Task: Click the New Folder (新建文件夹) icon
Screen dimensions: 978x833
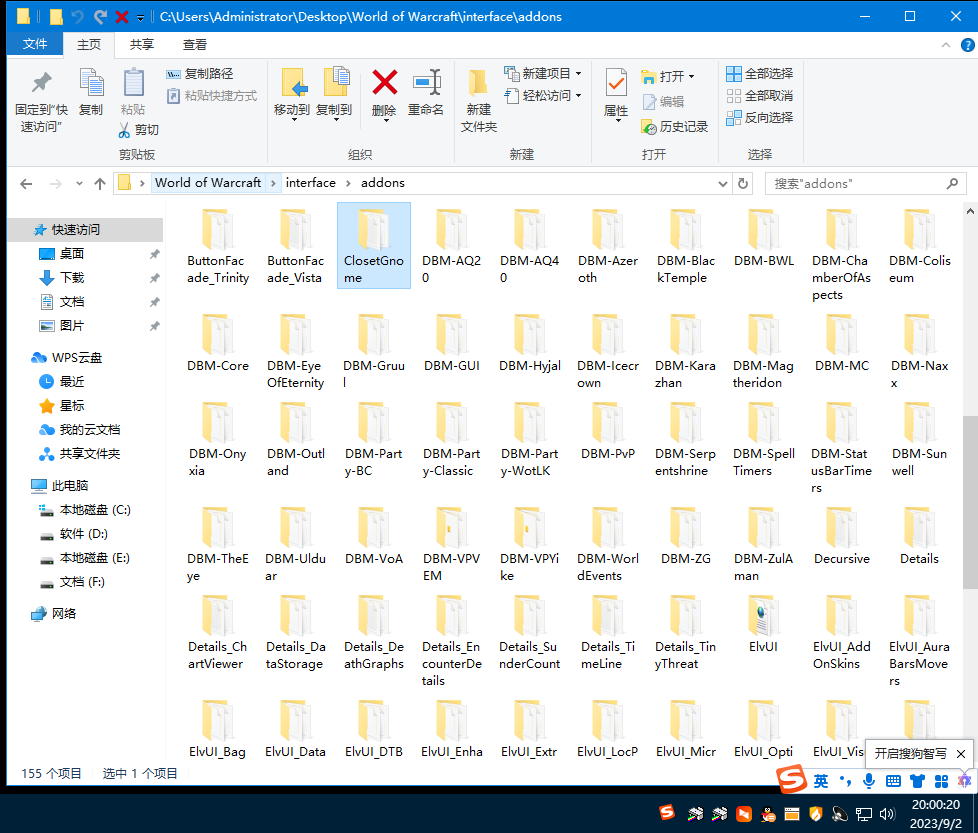Action: (478, 83)
